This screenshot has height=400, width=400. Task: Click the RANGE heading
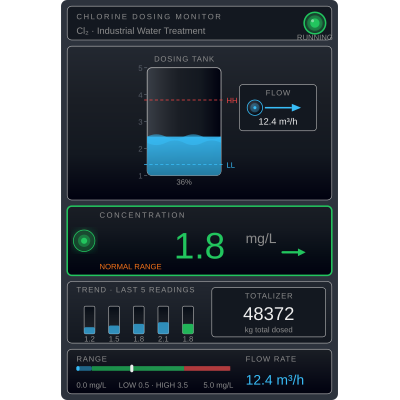click(92, 359)
